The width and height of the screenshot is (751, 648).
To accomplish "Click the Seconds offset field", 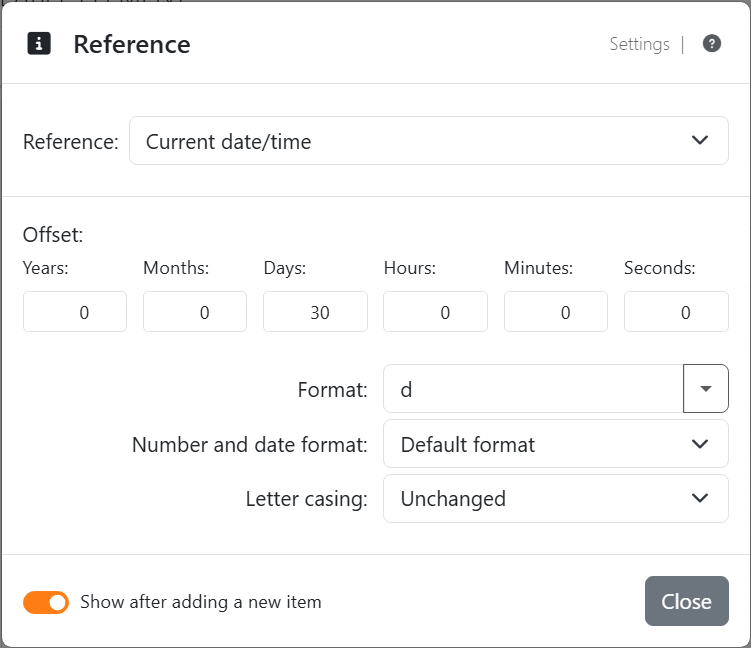I will 676,312.
